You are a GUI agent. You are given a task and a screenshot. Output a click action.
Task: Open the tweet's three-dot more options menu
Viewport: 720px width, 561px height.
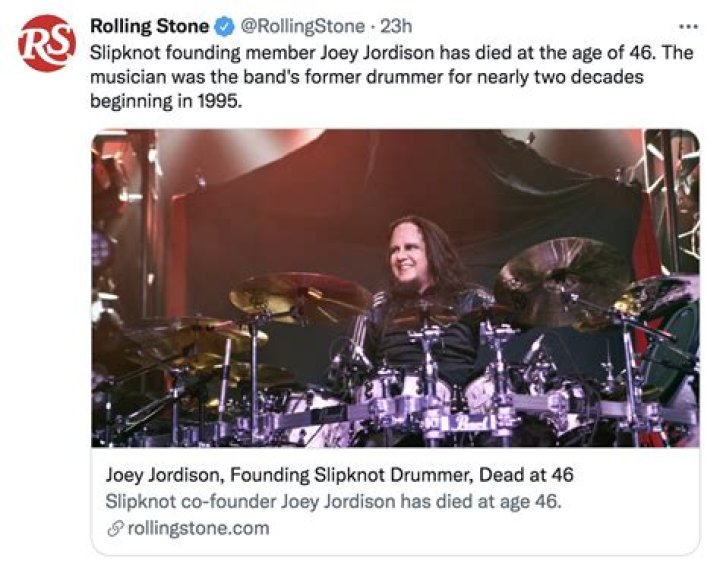(x=686, y=26)
